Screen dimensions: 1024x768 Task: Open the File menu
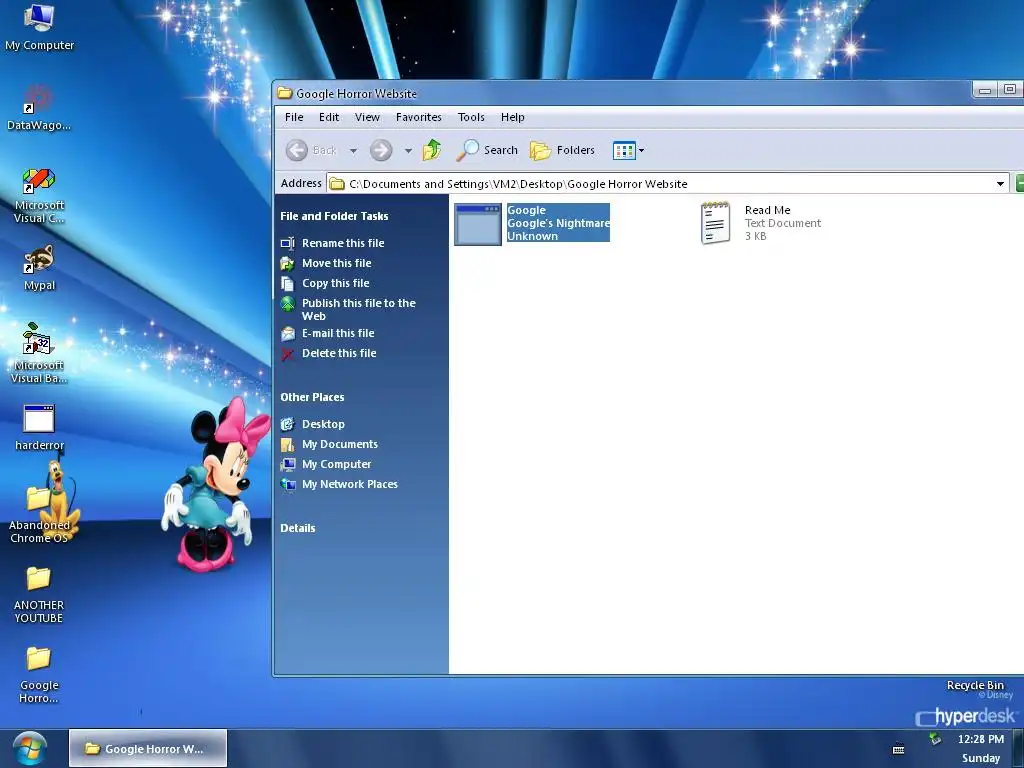tap(294, 117)
